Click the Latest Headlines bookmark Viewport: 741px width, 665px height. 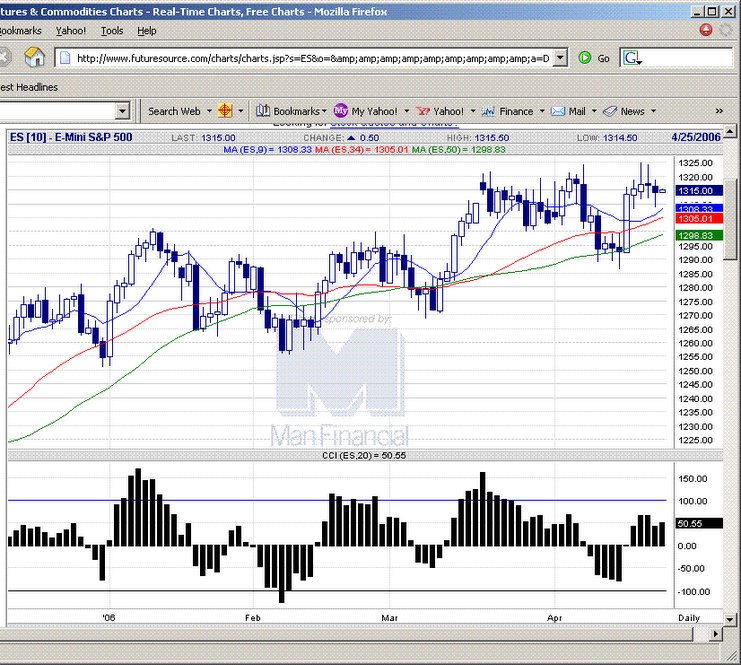[29, 87]
